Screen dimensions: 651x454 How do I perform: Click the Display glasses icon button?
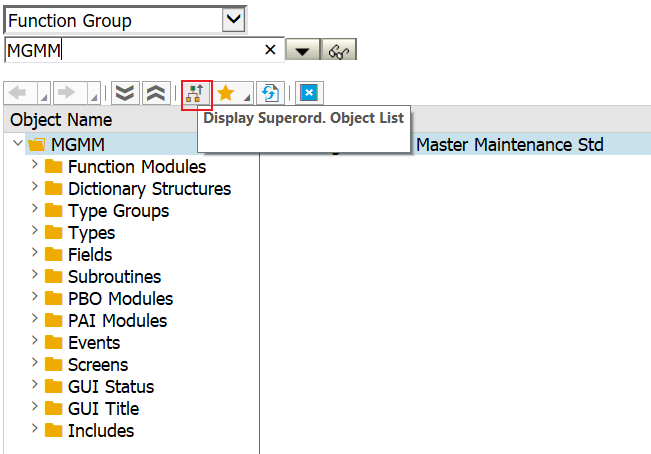coord(339,50)
